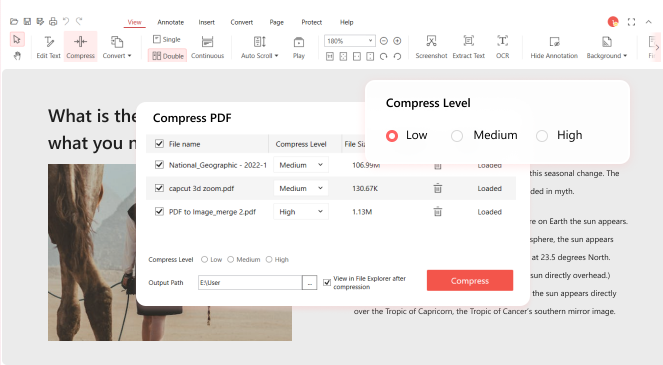Open compress level dropdown for PDF to Image_merge 2.pdf
This screenshot has width=663, height=365.
click(x=301, y=211)
